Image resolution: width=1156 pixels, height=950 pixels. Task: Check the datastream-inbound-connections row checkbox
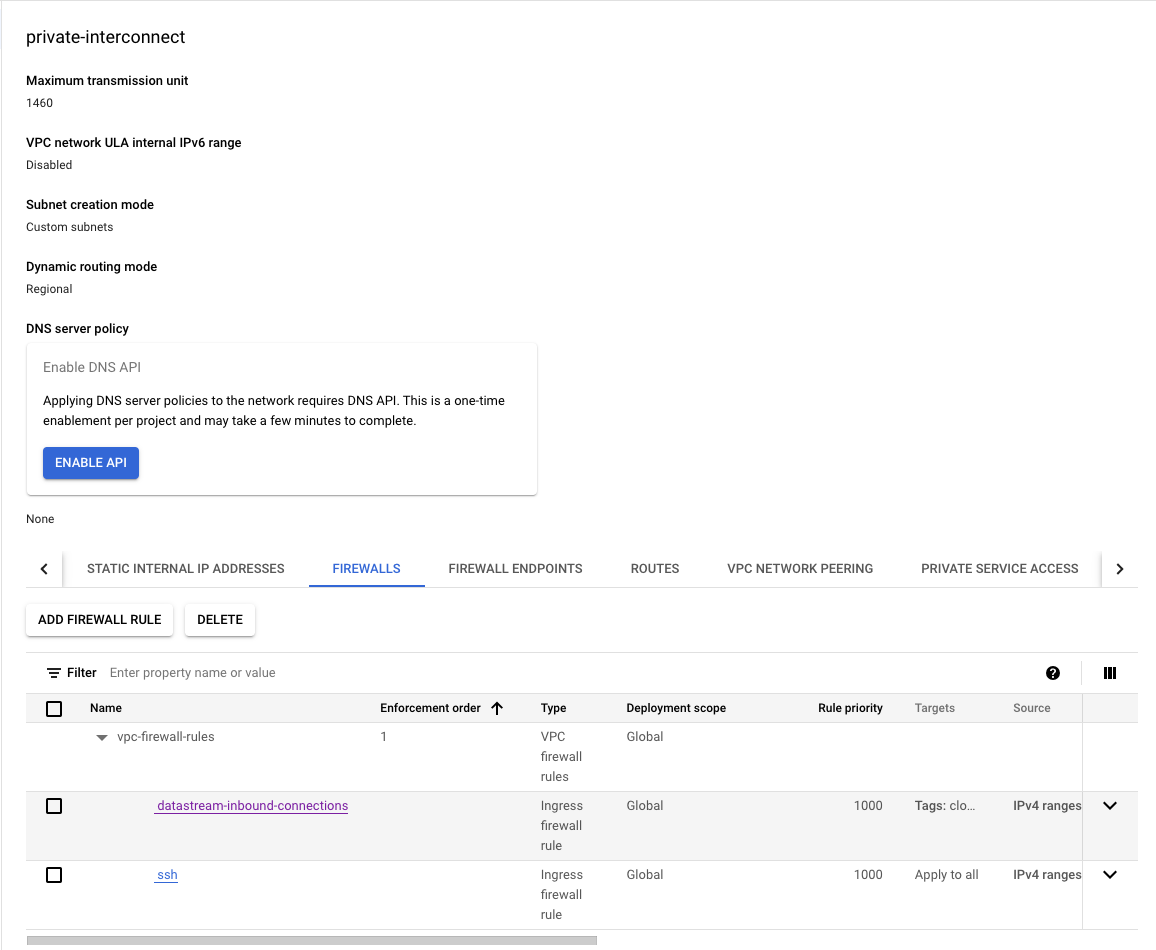54,806
